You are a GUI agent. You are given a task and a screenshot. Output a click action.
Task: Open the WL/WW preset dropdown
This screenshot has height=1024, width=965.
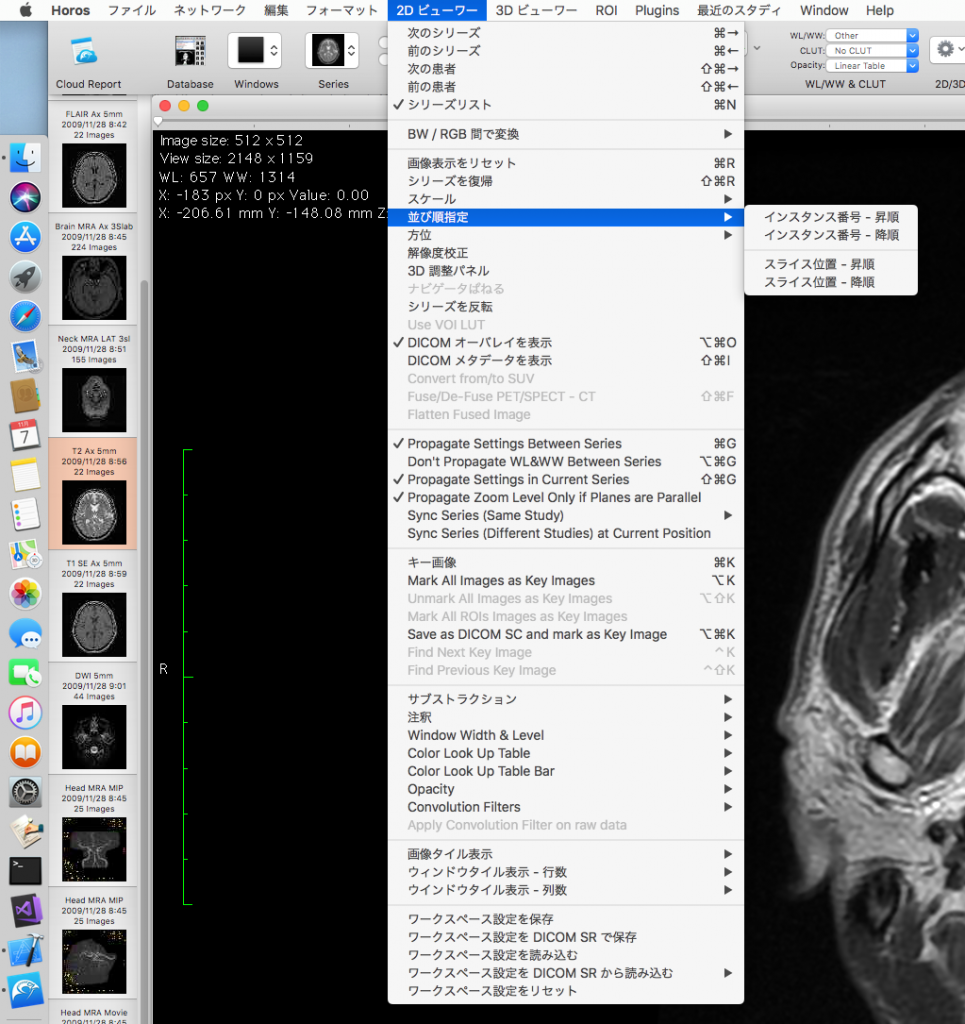click(872, 35)
